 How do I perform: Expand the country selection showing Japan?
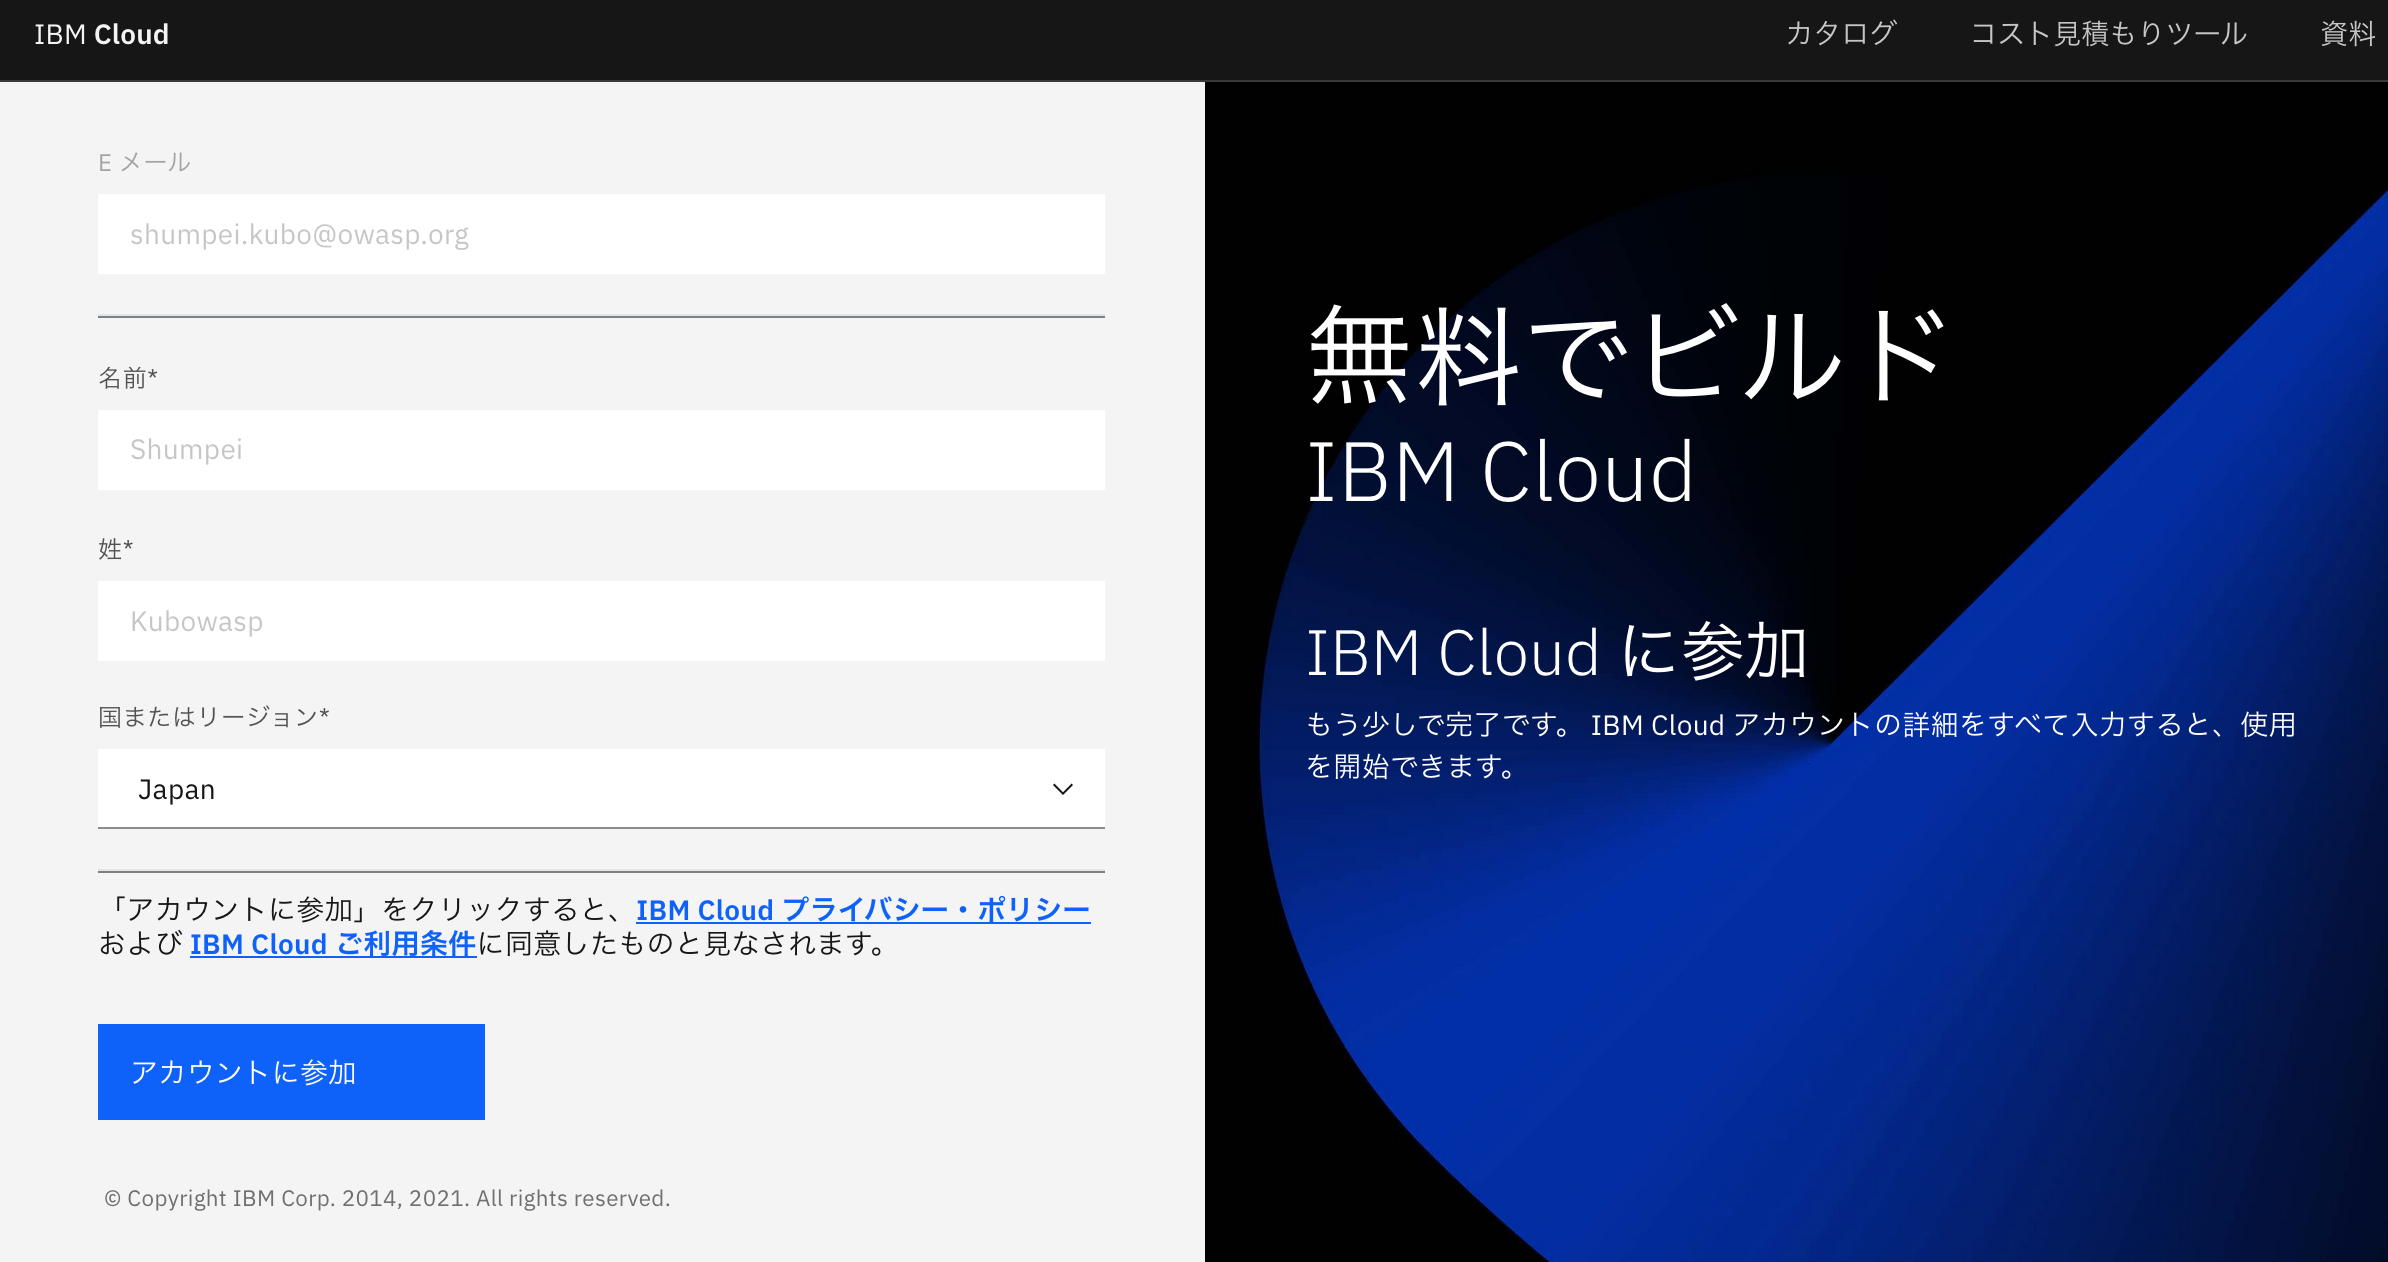point(600,789)
